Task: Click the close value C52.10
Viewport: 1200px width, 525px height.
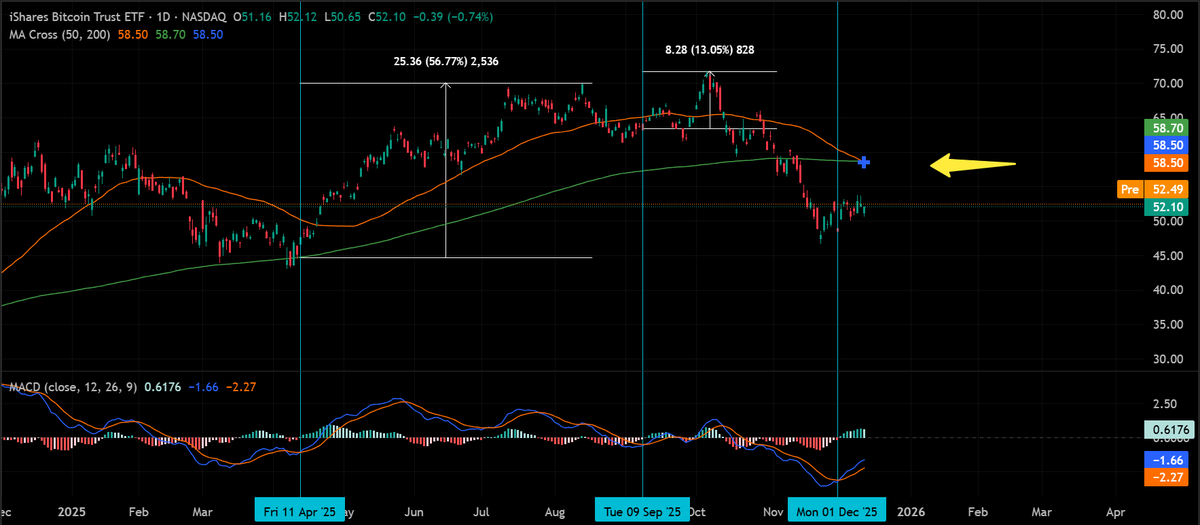Action: click(385, 17)
